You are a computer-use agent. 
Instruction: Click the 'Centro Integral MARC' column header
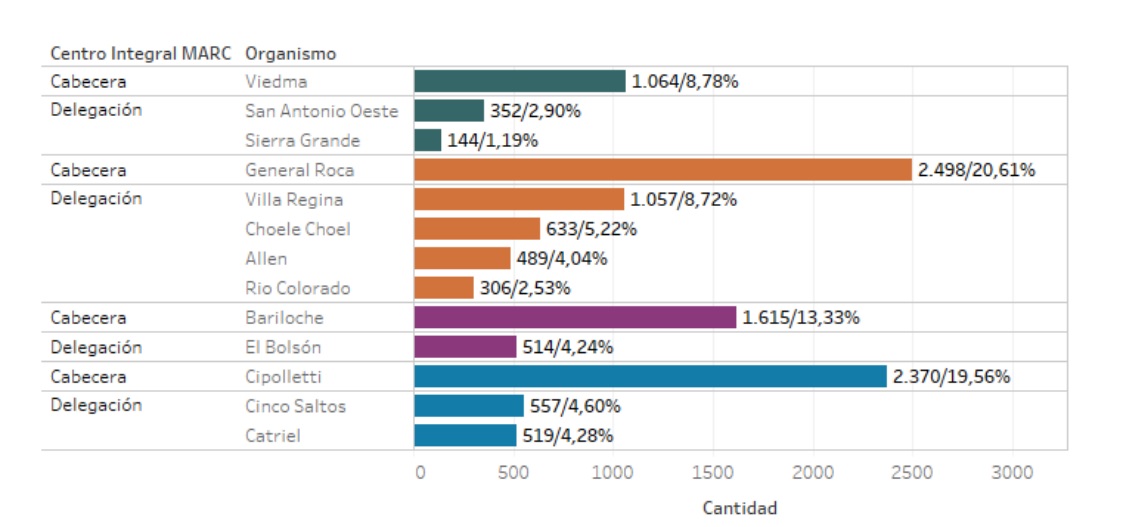tap(139, 53)
